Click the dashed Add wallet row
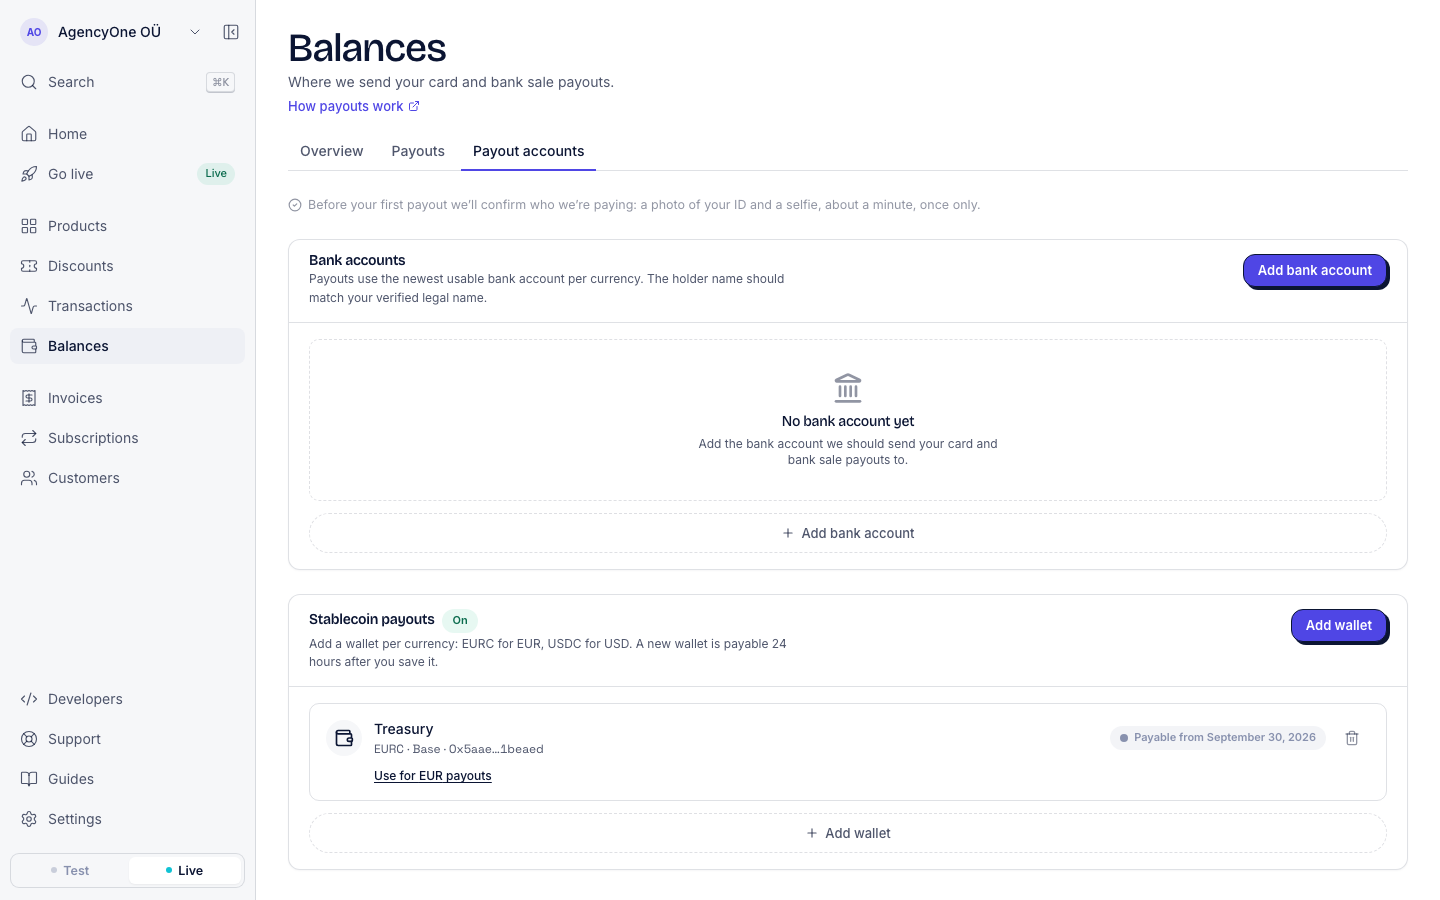Screen dimensions: 1440x900 click(848, 833)
